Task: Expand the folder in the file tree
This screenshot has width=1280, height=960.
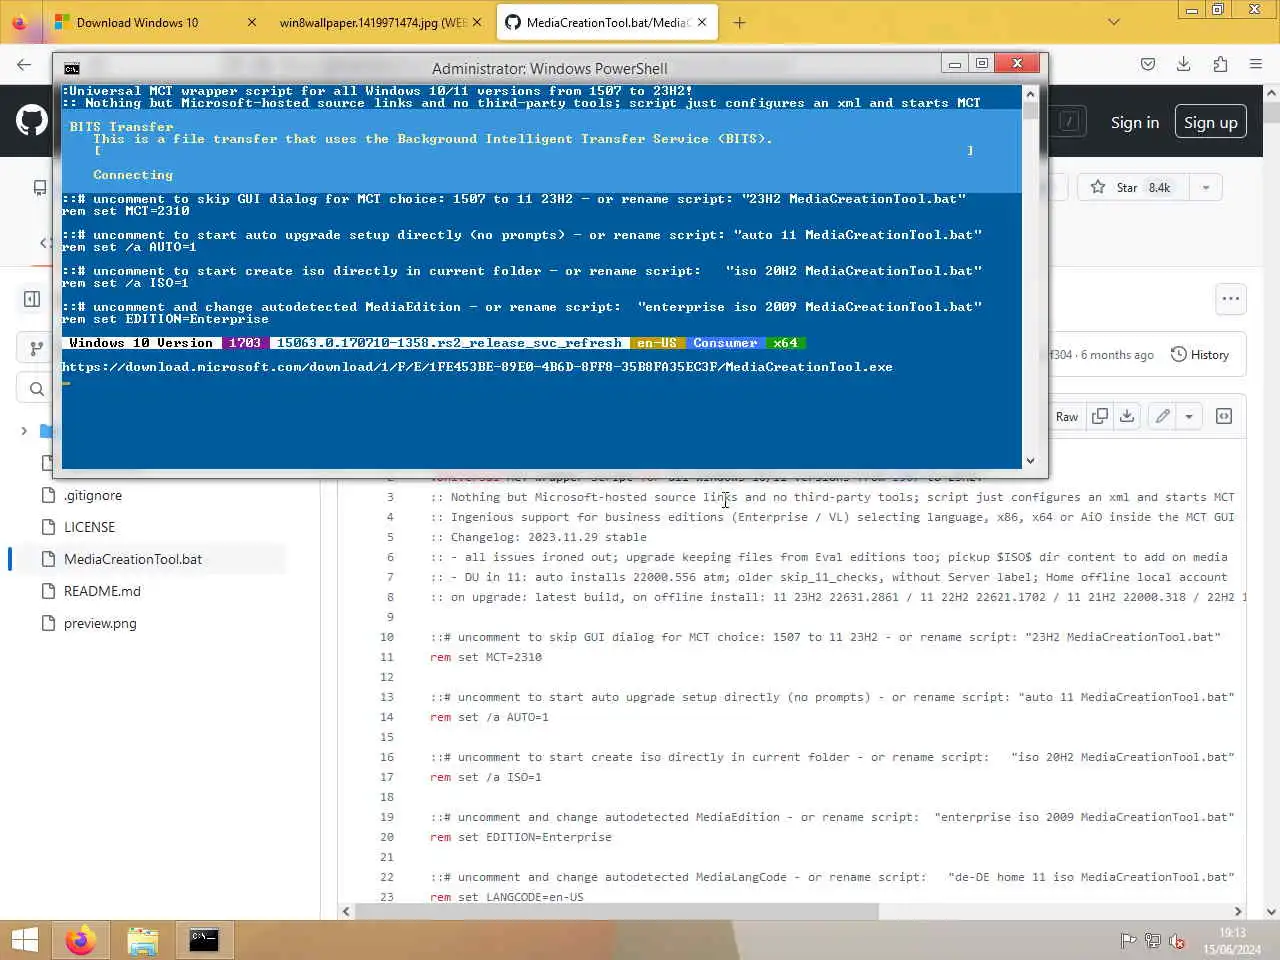Action: coord(24,431)
